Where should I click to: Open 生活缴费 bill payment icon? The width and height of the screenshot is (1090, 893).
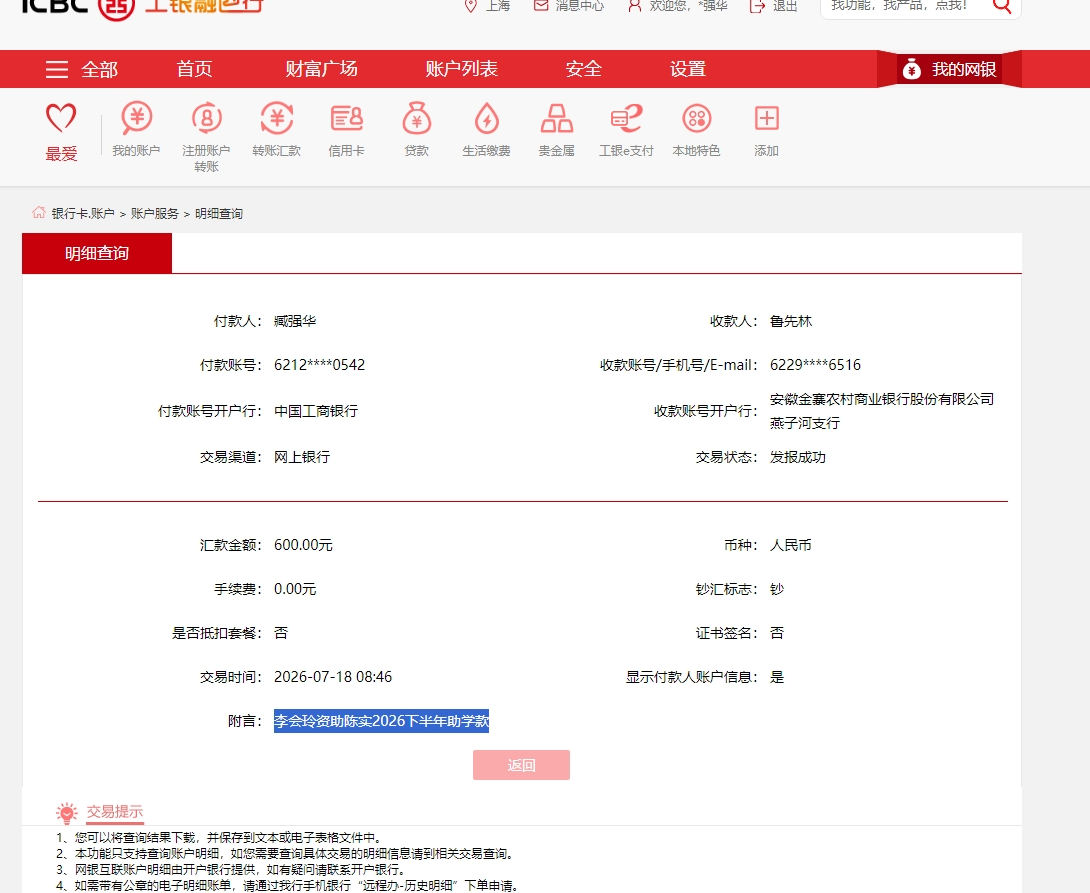pyautogui.click(x=487, y=117)
